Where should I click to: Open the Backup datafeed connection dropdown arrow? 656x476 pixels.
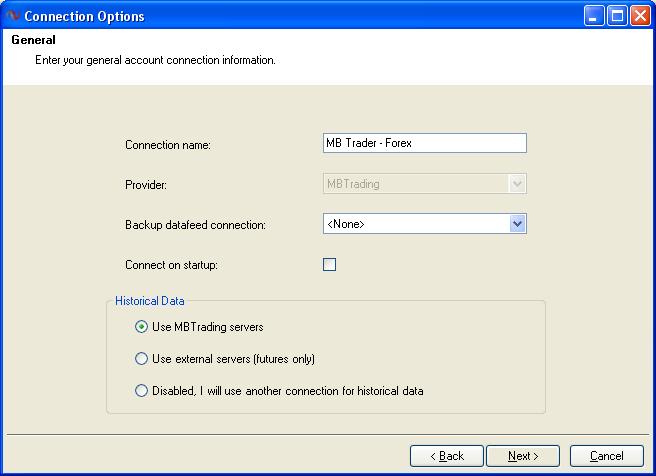pyautogui.click(x=517, y=224)
